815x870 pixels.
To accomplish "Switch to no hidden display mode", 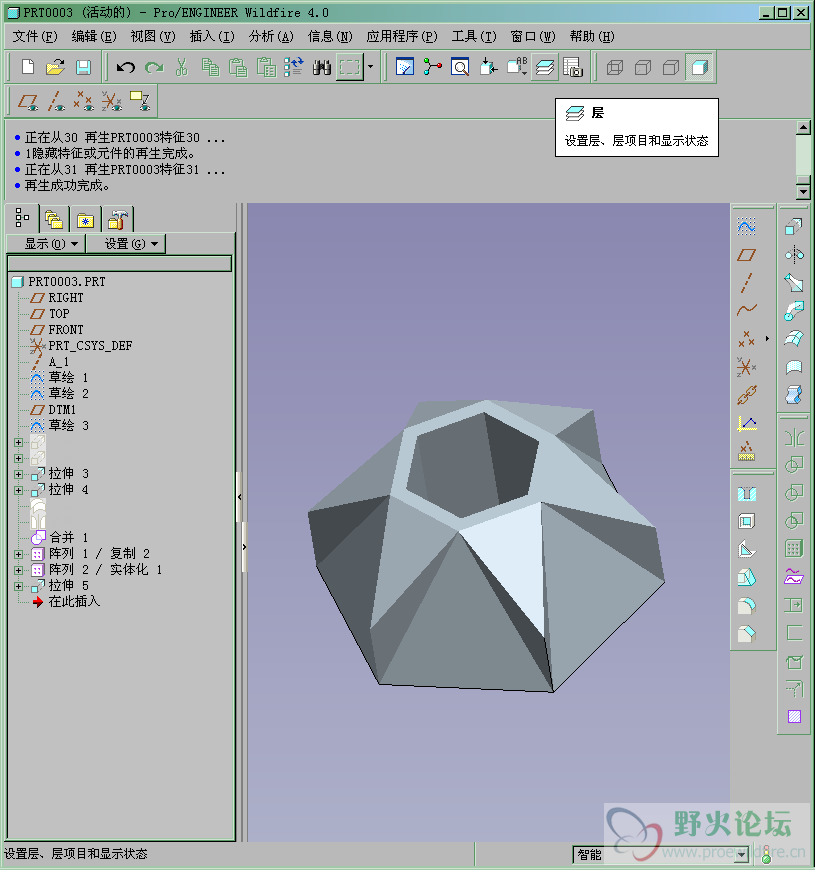I will 670,67.
